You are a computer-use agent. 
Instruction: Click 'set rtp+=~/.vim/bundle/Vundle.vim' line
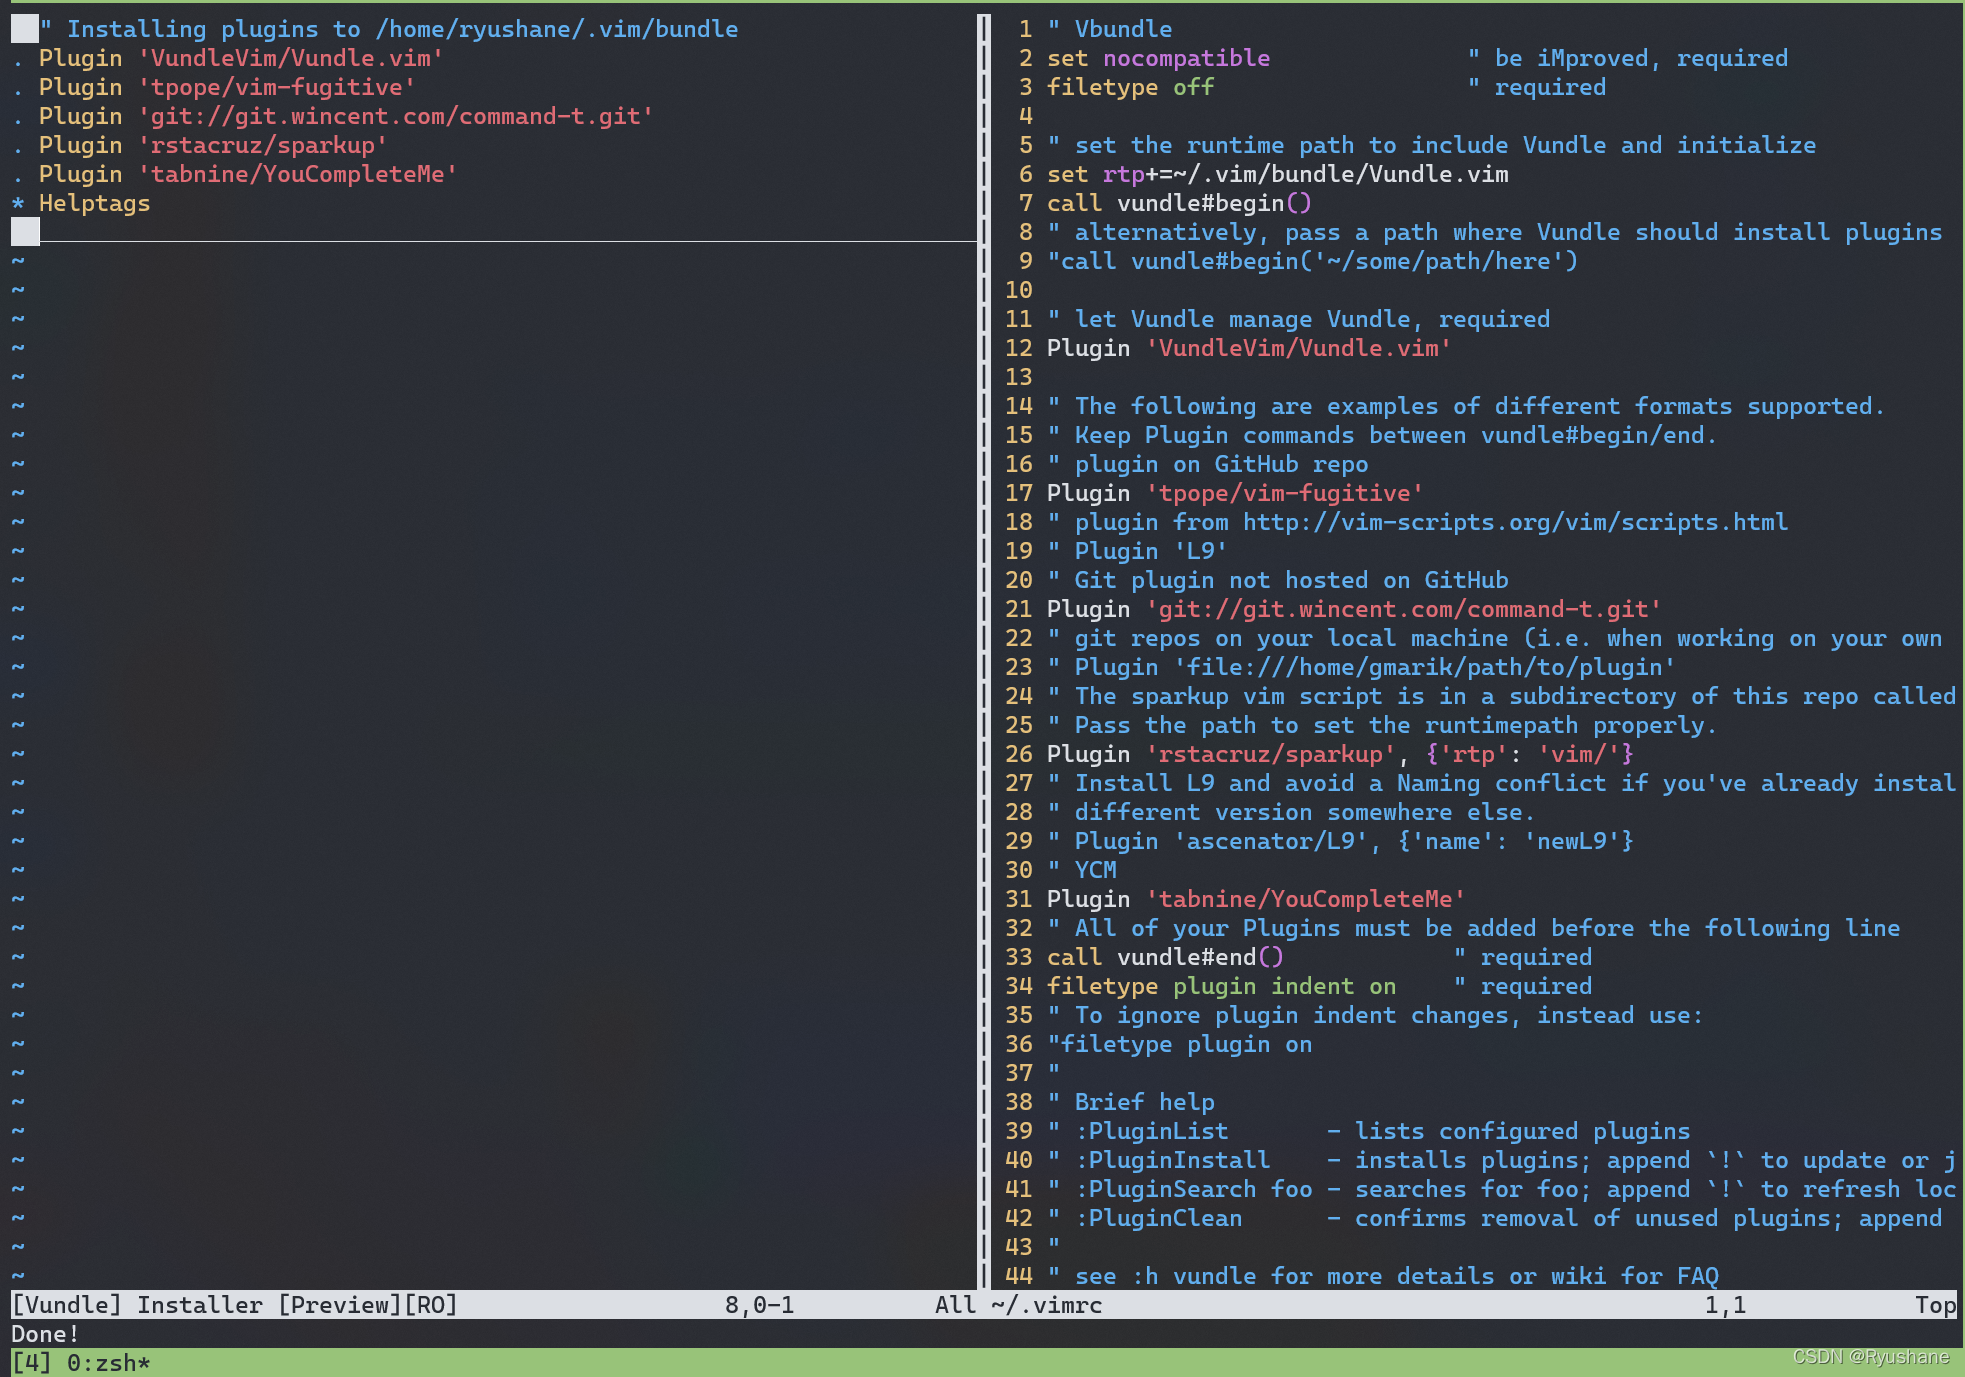point(1277,174)
